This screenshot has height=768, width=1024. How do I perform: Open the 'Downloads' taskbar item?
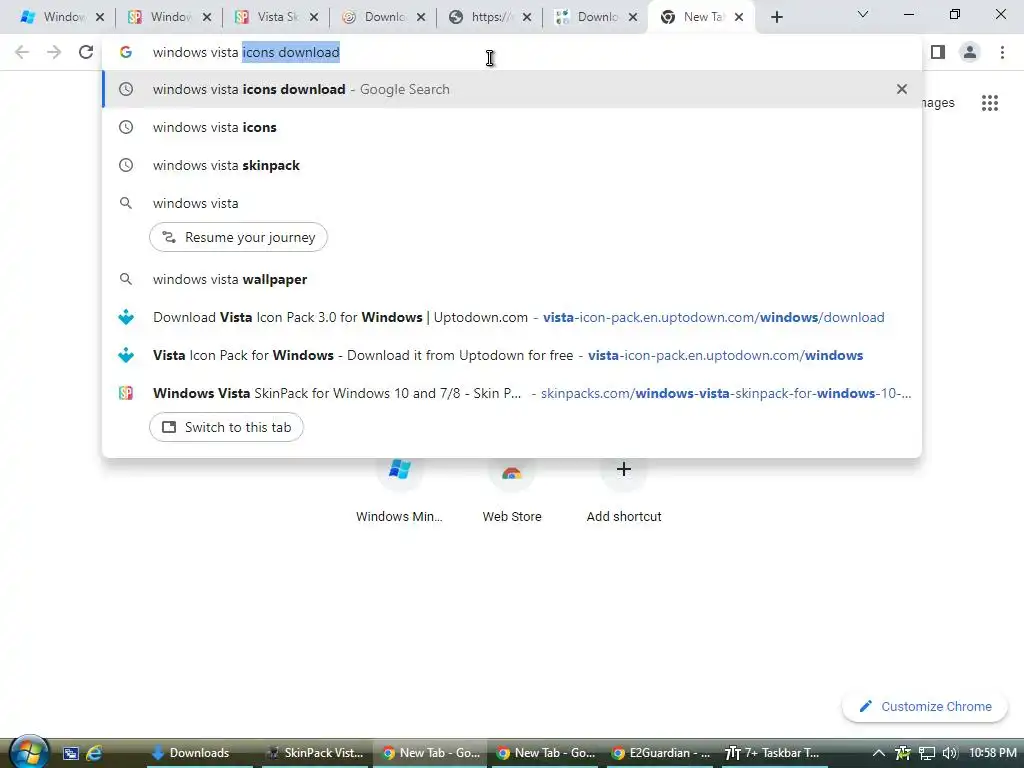click(199, 753)
